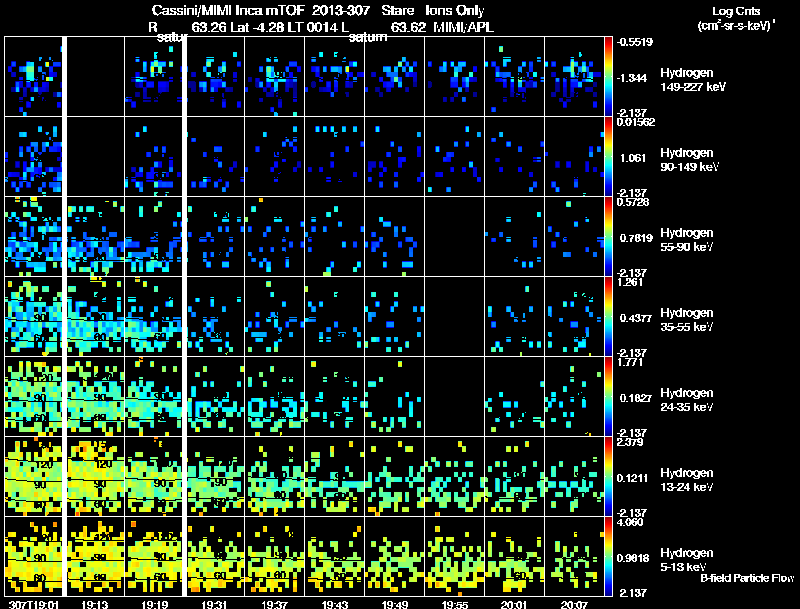Click the MIMI/APL text in the header
Screen dimensions: 800x609
pyautogui.click(x=463, y=27)
